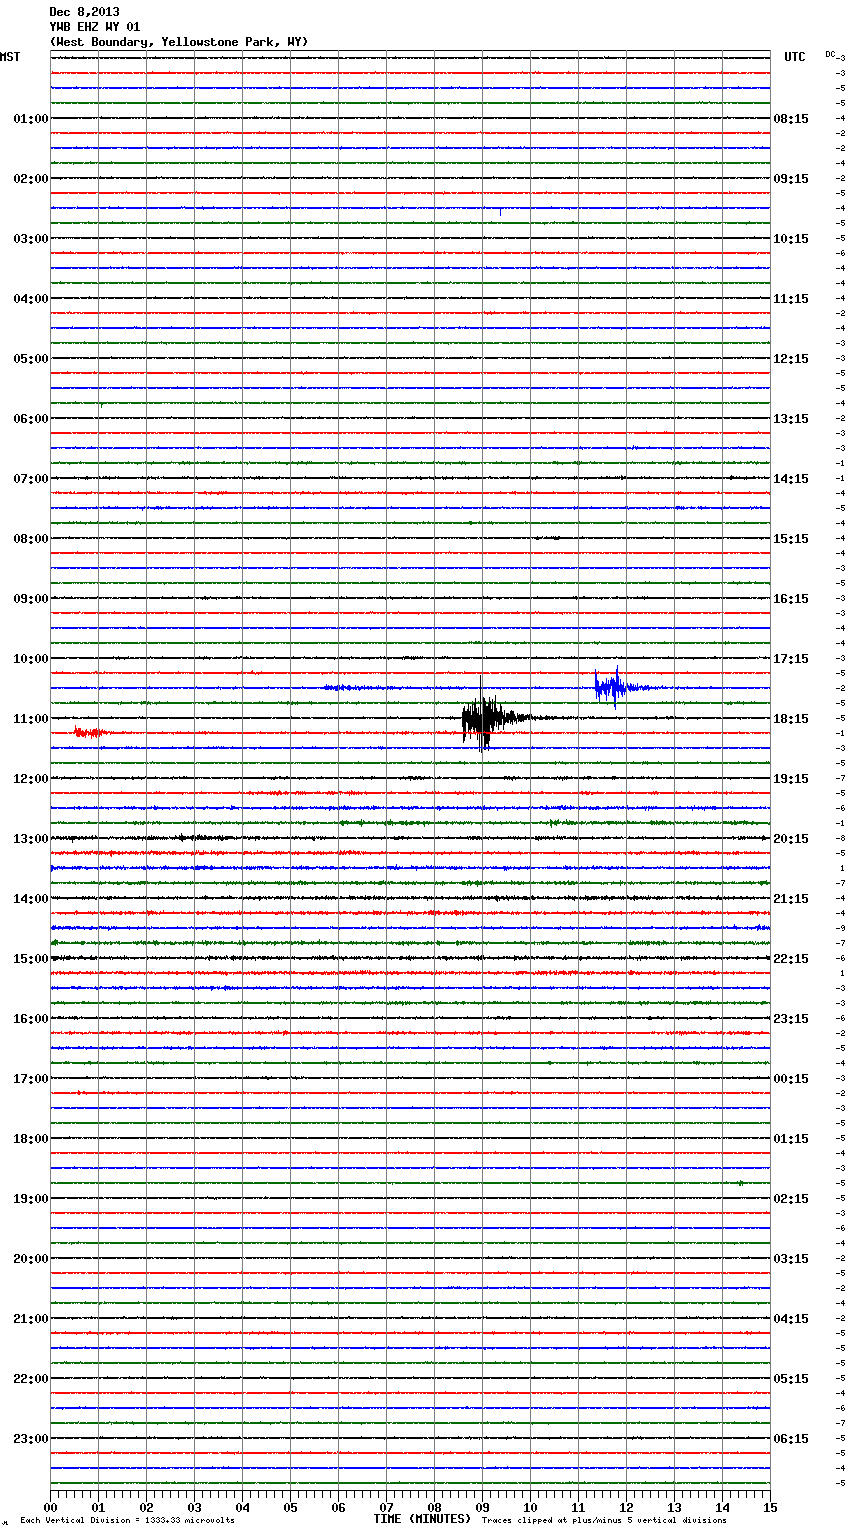Click the 'DC' offset column header

click(830, 54)
